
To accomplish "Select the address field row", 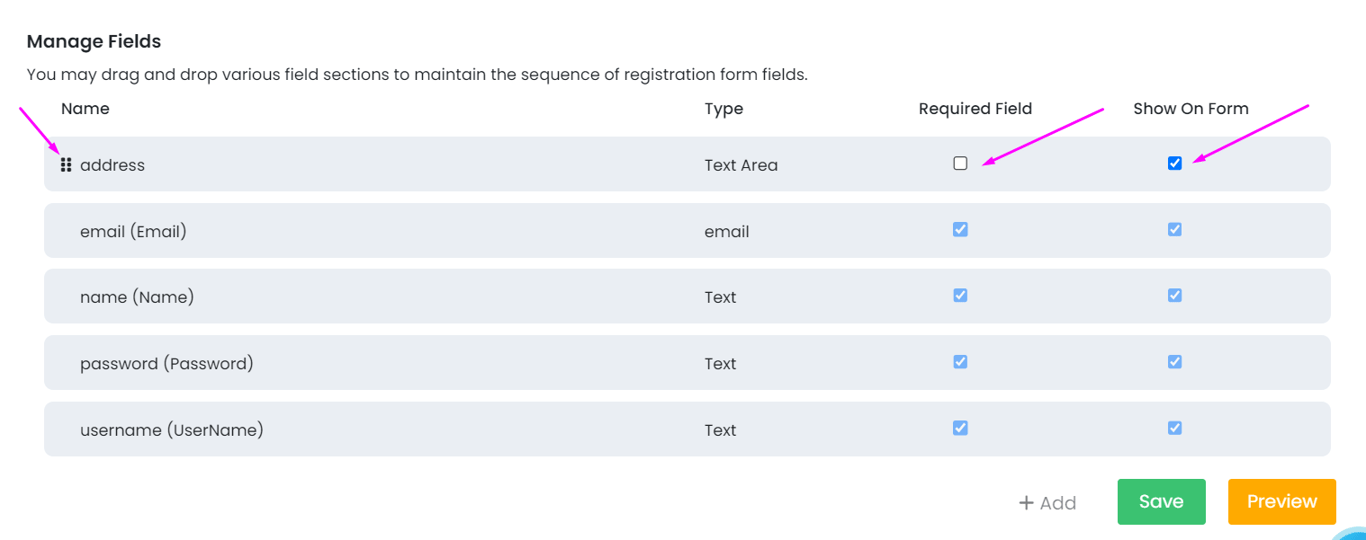I will click(112, 165).
